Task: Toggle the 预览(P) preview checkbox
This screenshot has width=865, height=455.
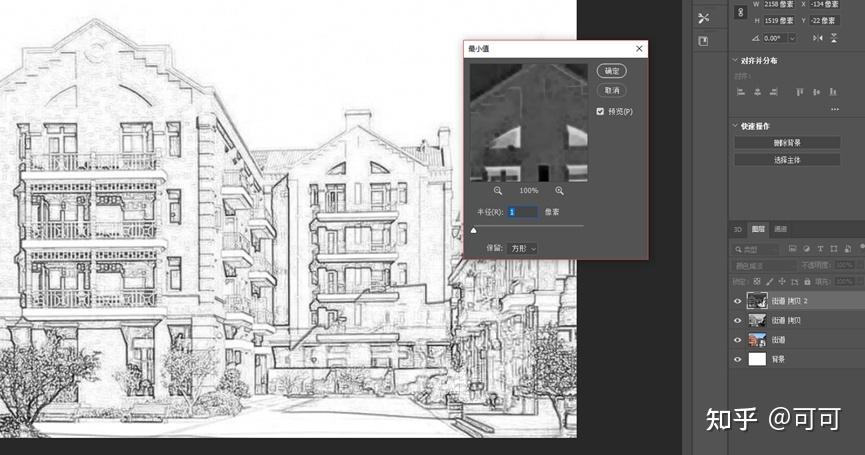Action: (x=600, y=111)
